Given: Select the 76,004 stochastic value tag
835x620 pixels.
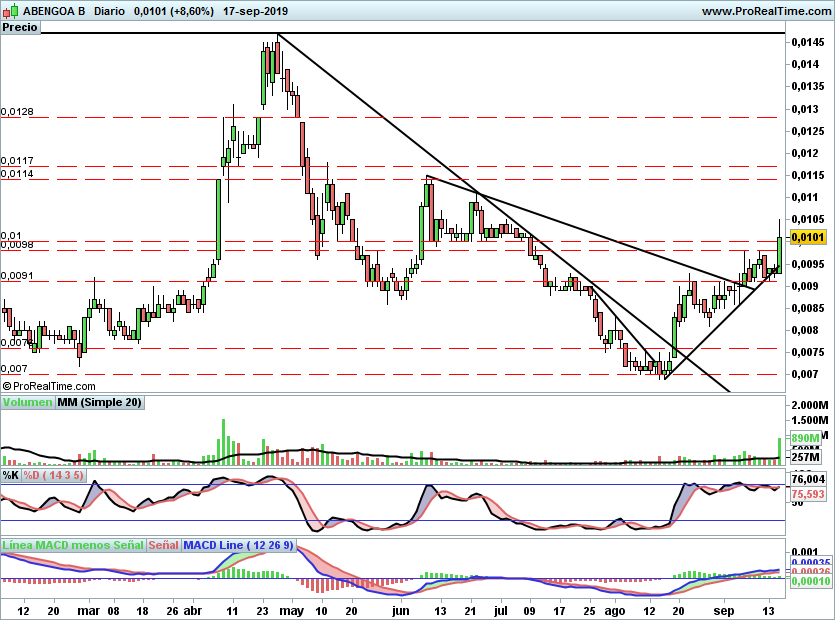Looking at the screenshot, I should [x=808, y=479].
